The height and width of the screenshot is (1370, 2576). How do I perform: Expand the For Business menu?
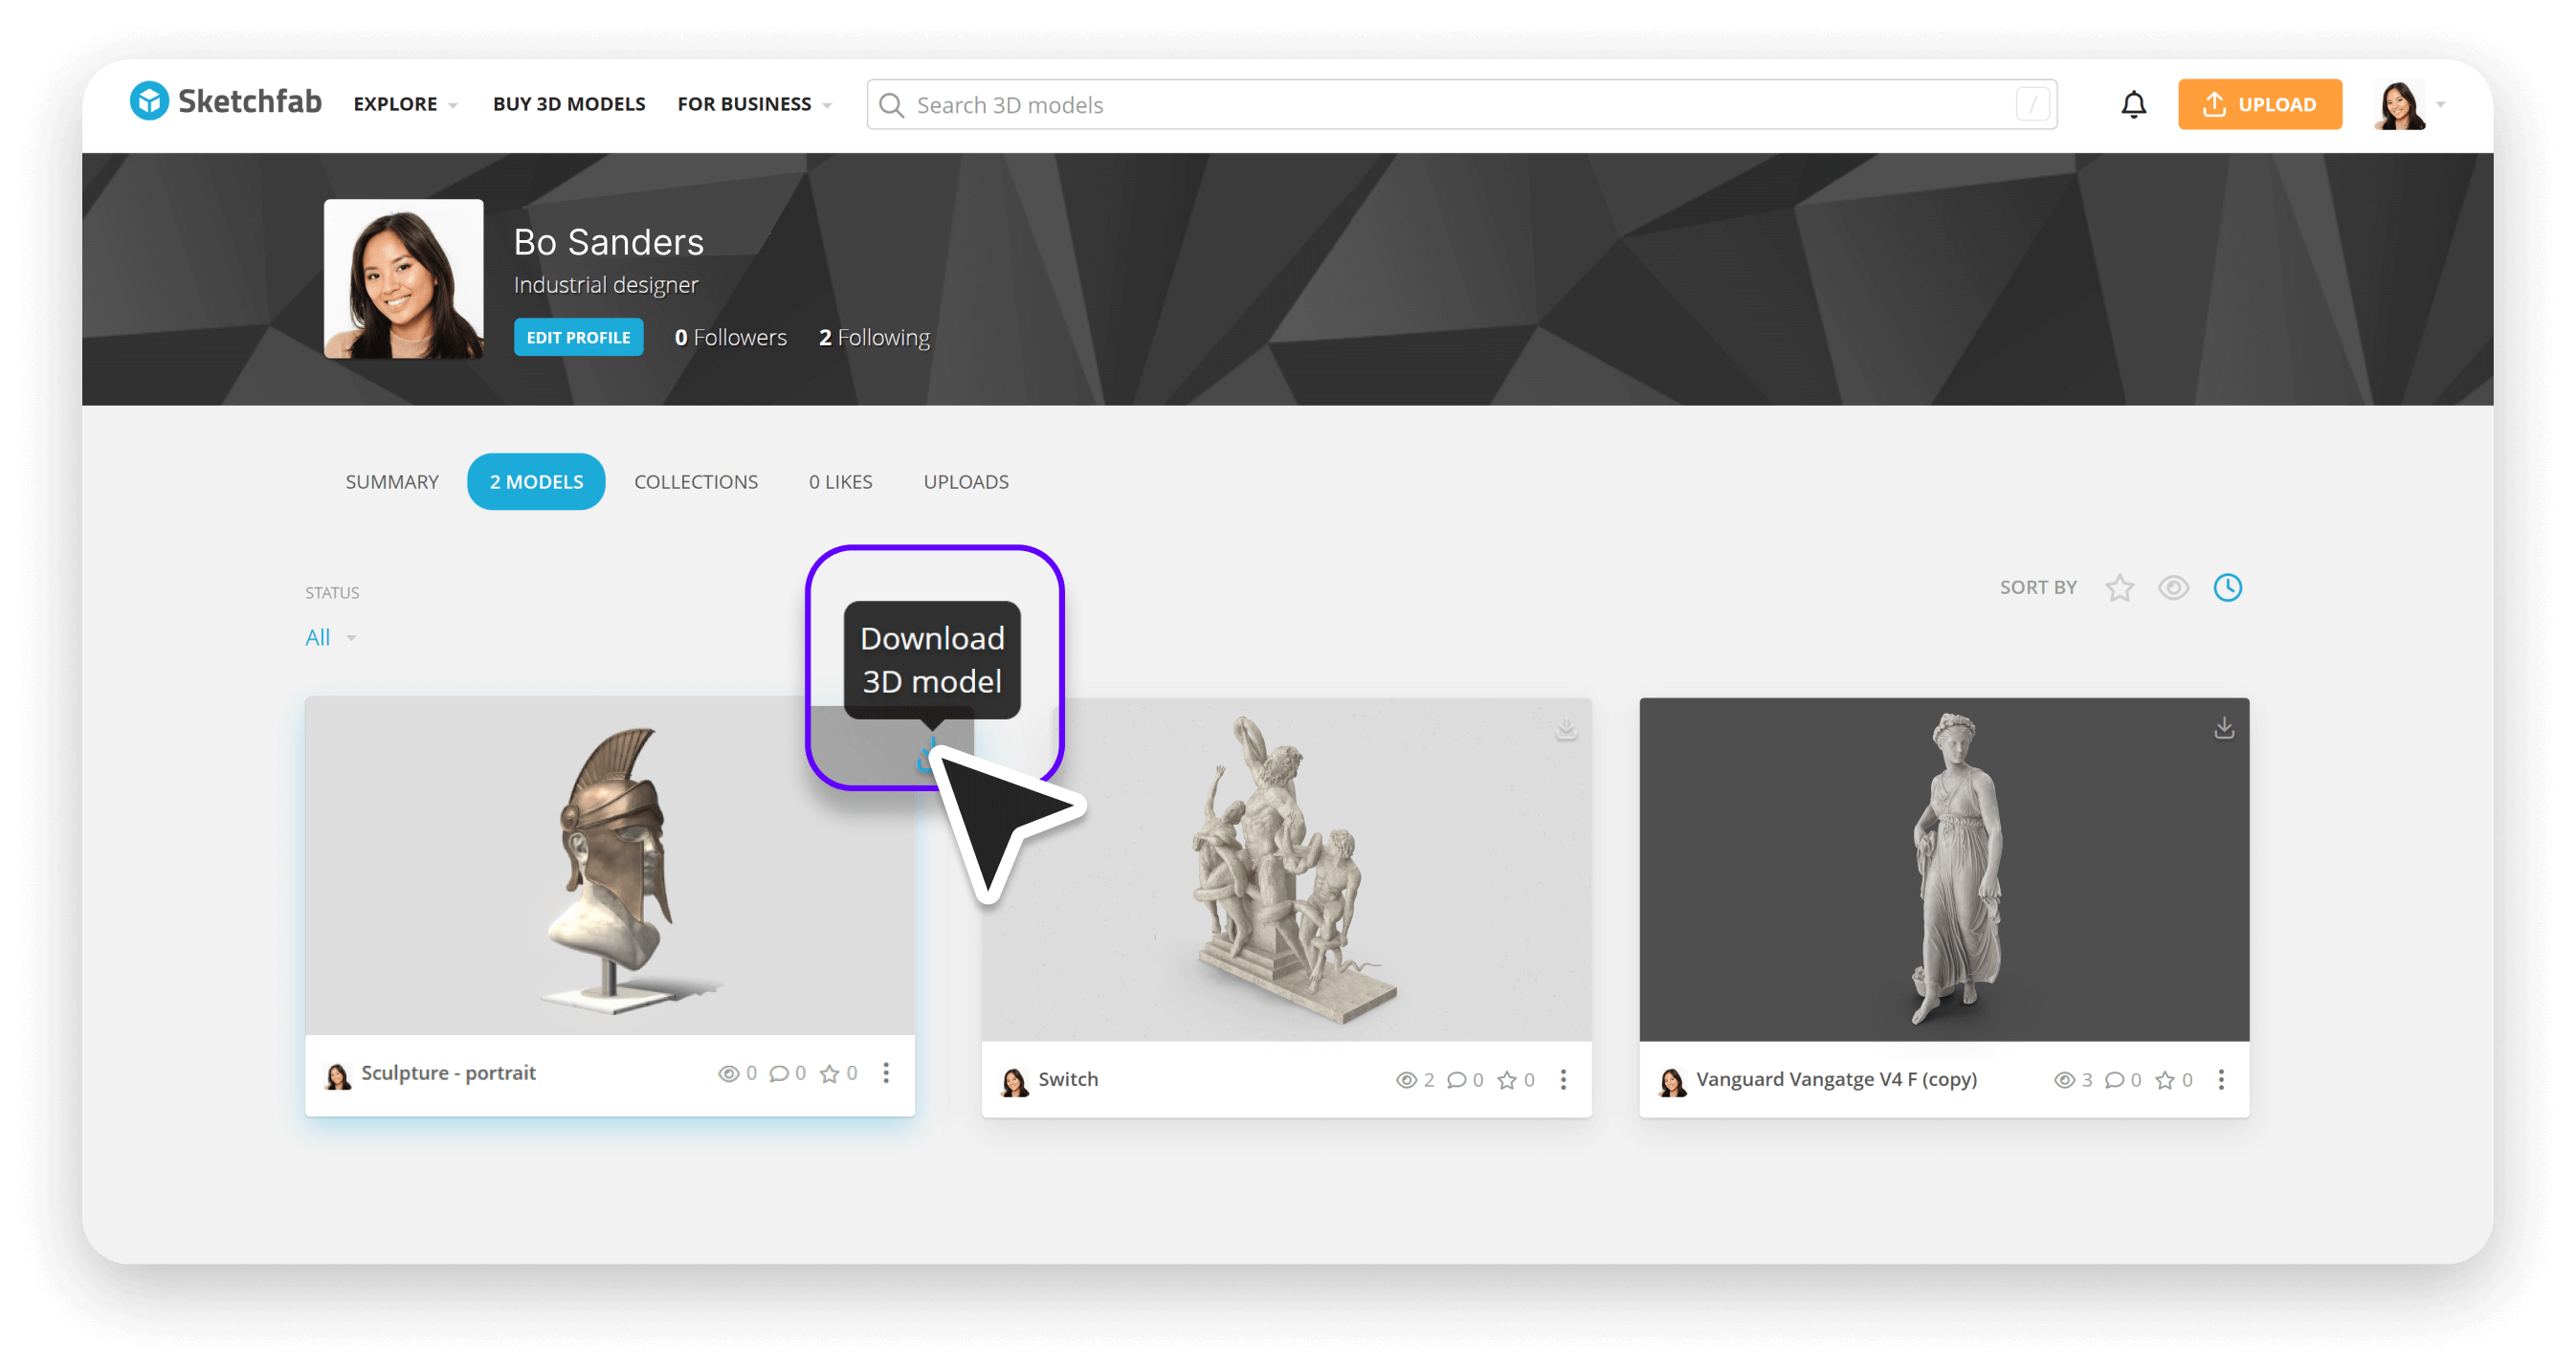754,104
